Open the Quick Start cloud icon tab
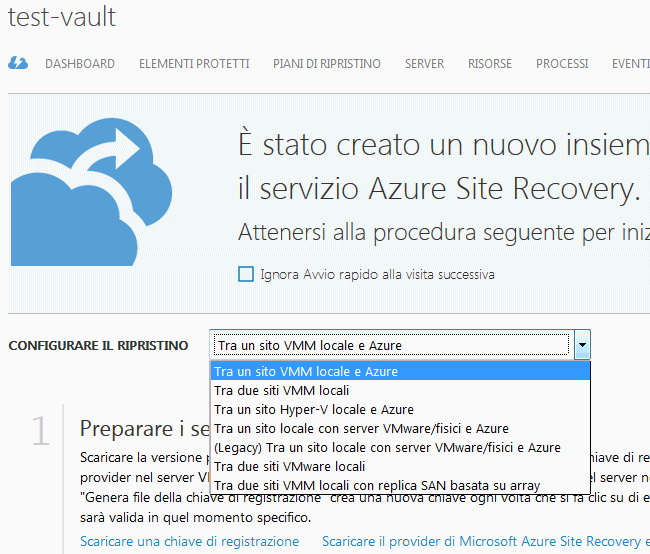Image resolution: width=650 pixels, height=554 pixels. pyautogui.click(x=18, y=63)
